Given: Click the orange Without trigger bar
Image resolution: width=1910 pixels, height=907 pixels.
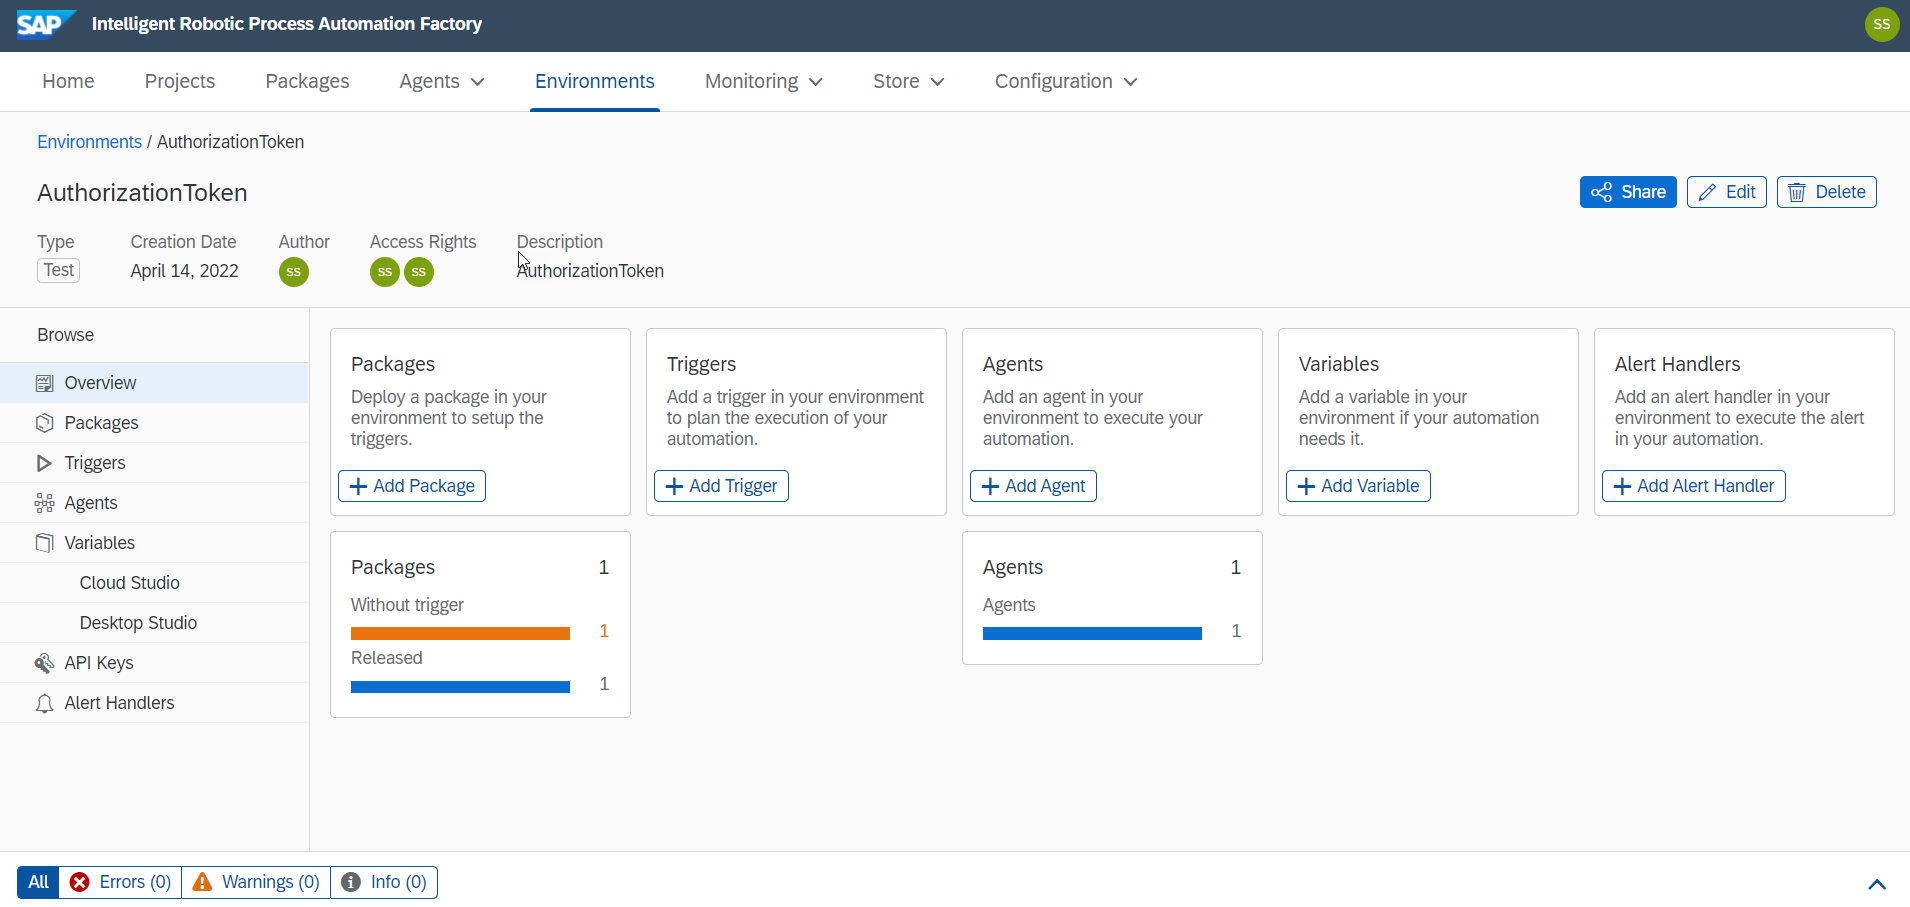Looking at the screenshot, I should (x=460, y=633).
